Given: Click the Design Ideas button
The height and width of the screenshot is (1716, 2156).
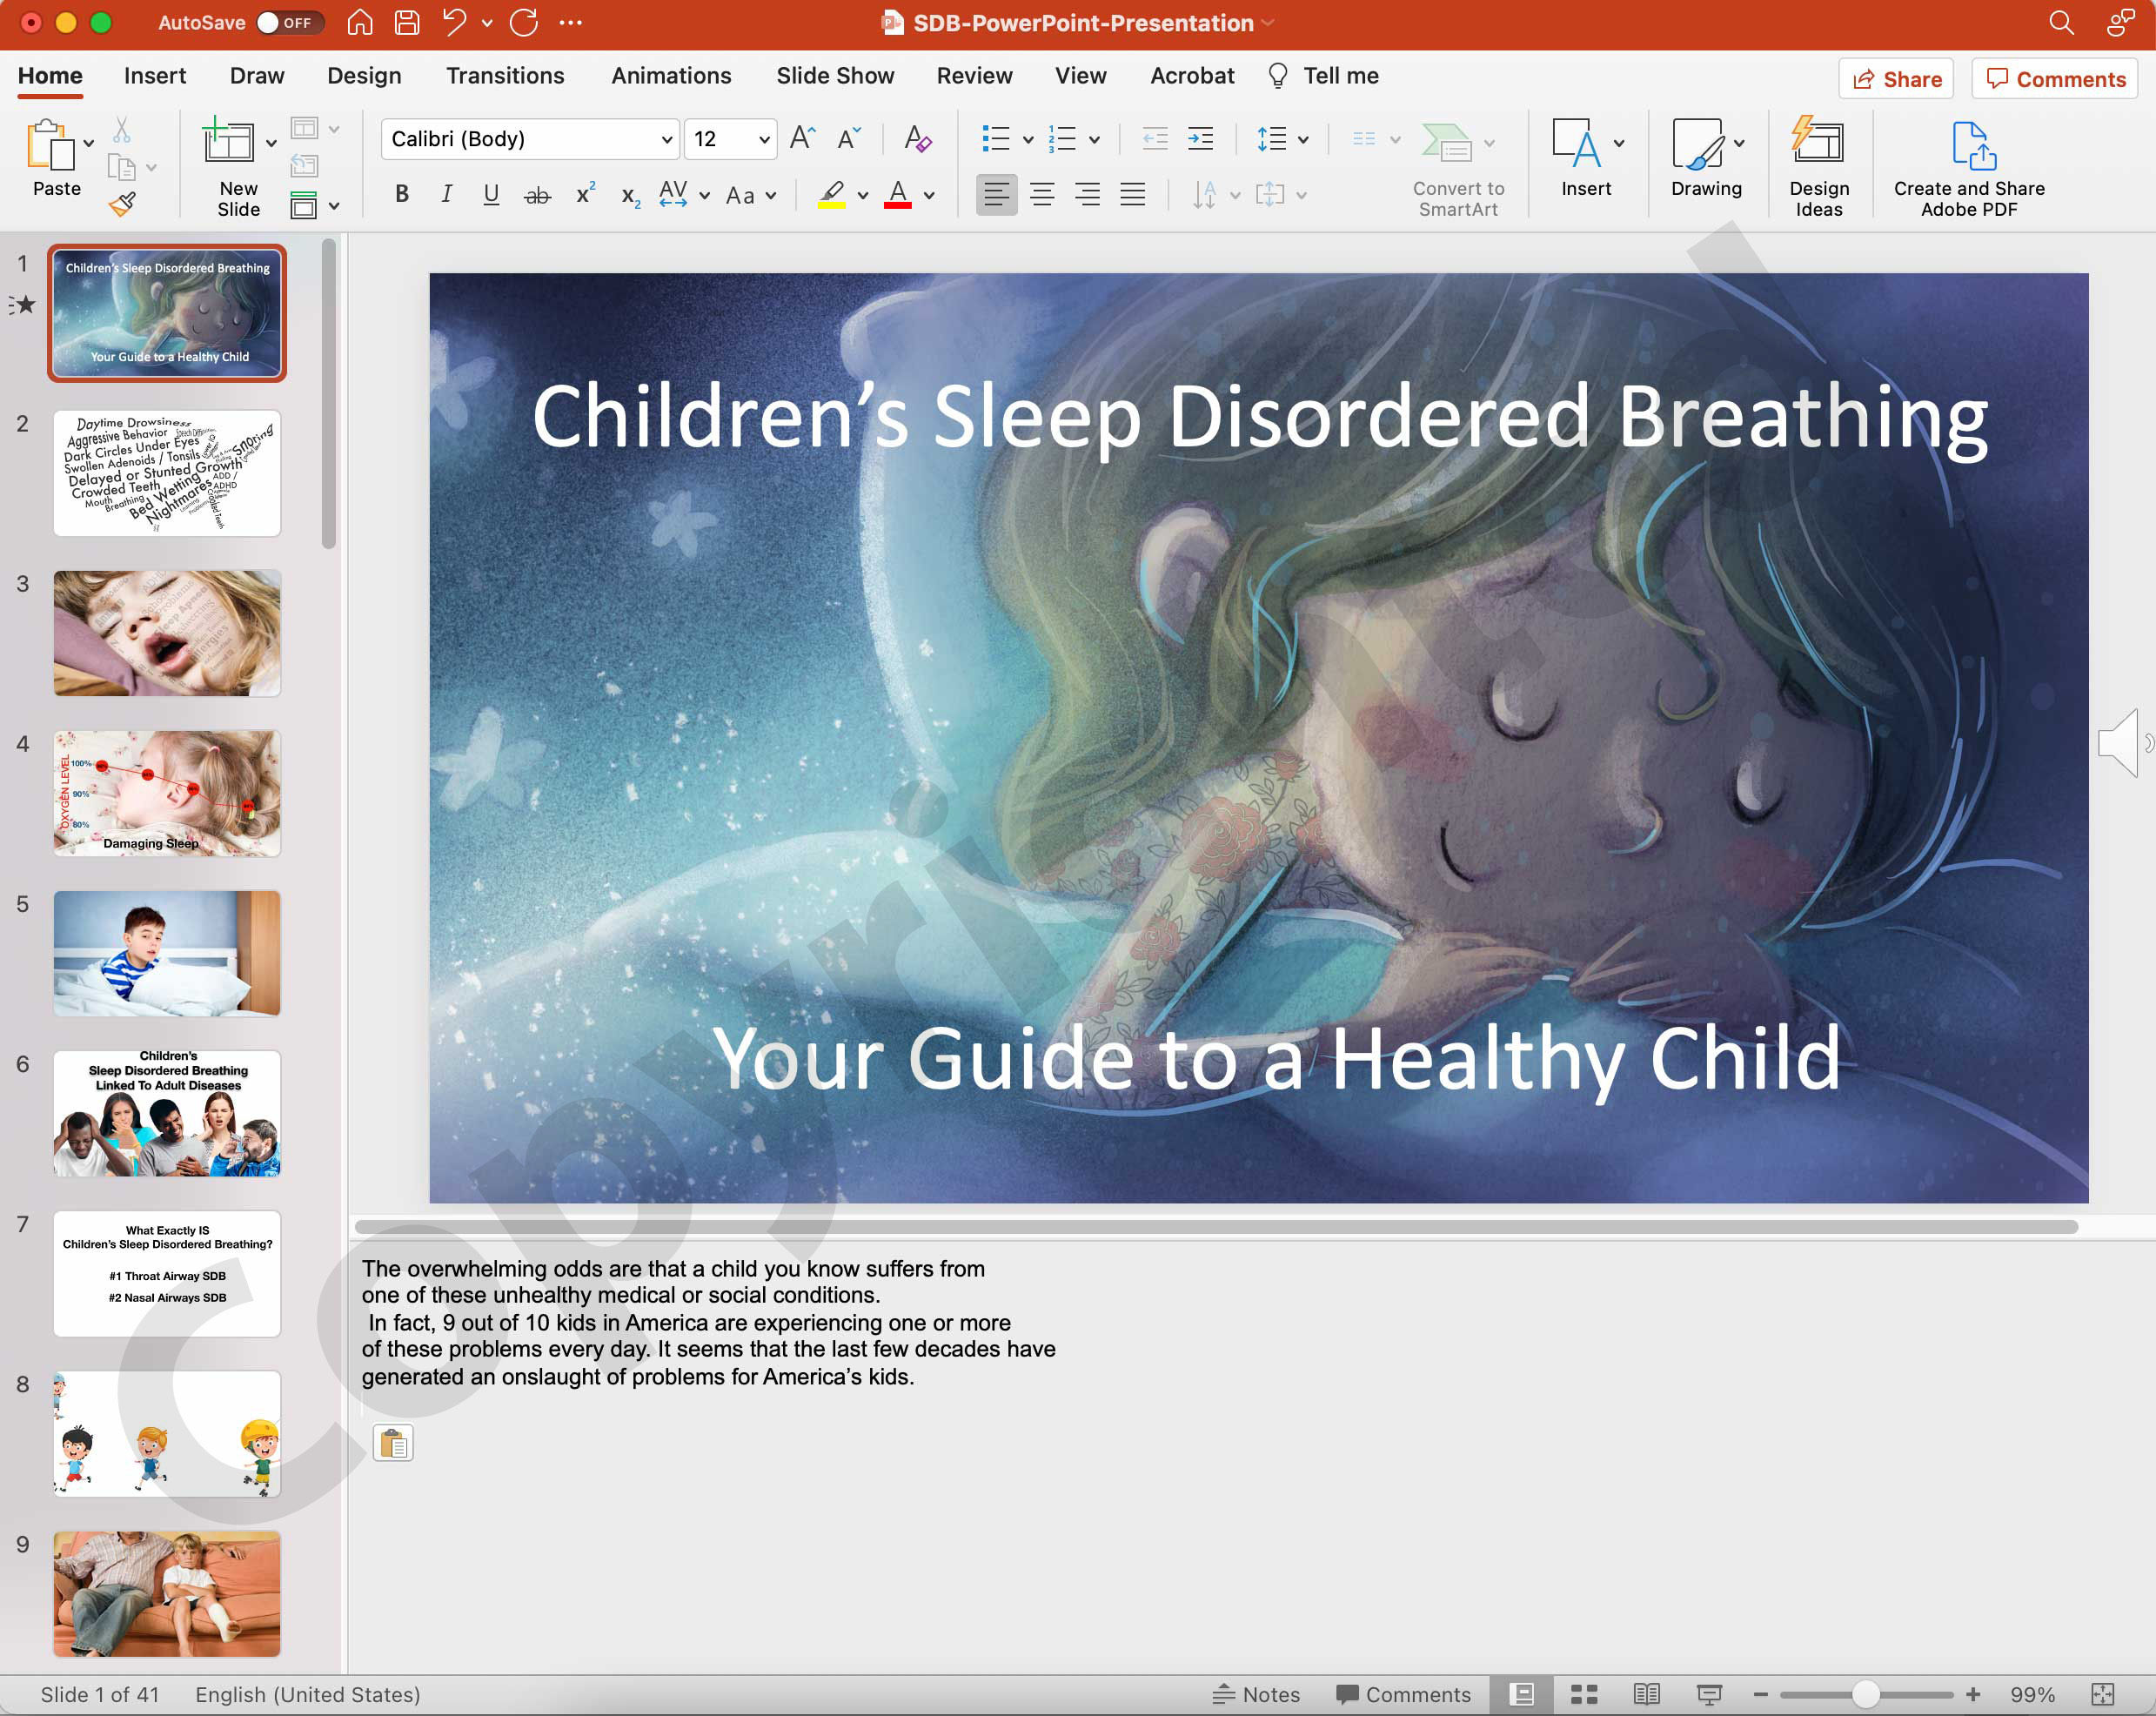Looking at the screenshot, I should [1818, 166].
